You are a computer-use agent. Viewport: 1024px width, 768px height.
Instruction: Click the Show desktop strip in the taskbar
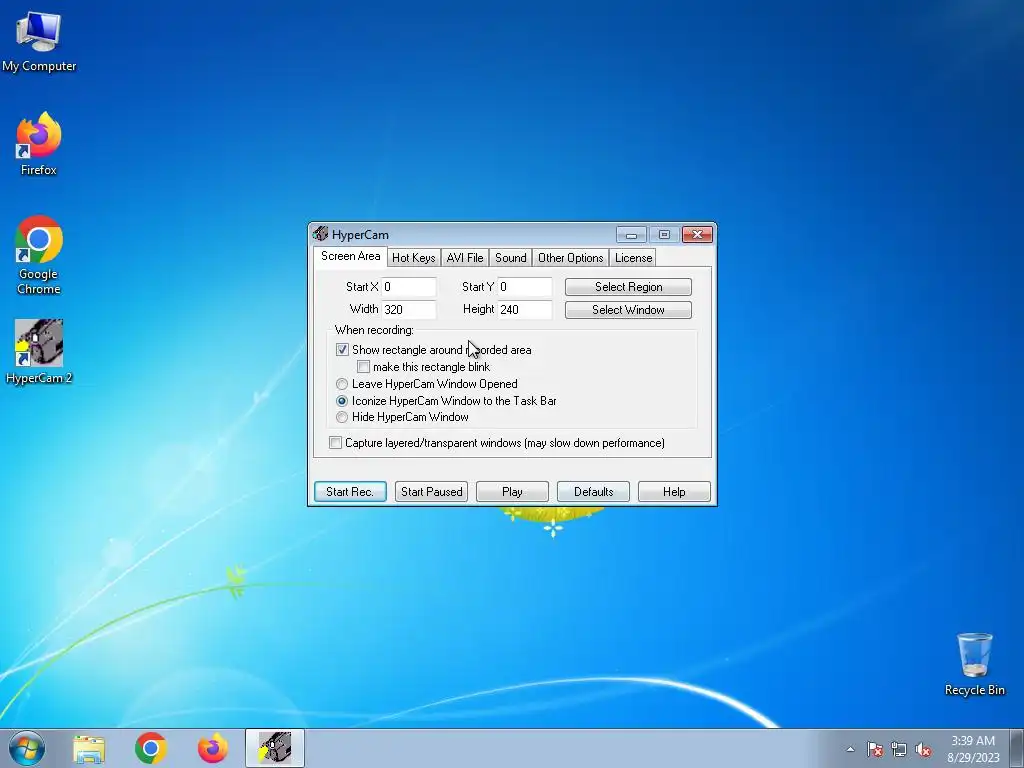tap(1017, 748)
